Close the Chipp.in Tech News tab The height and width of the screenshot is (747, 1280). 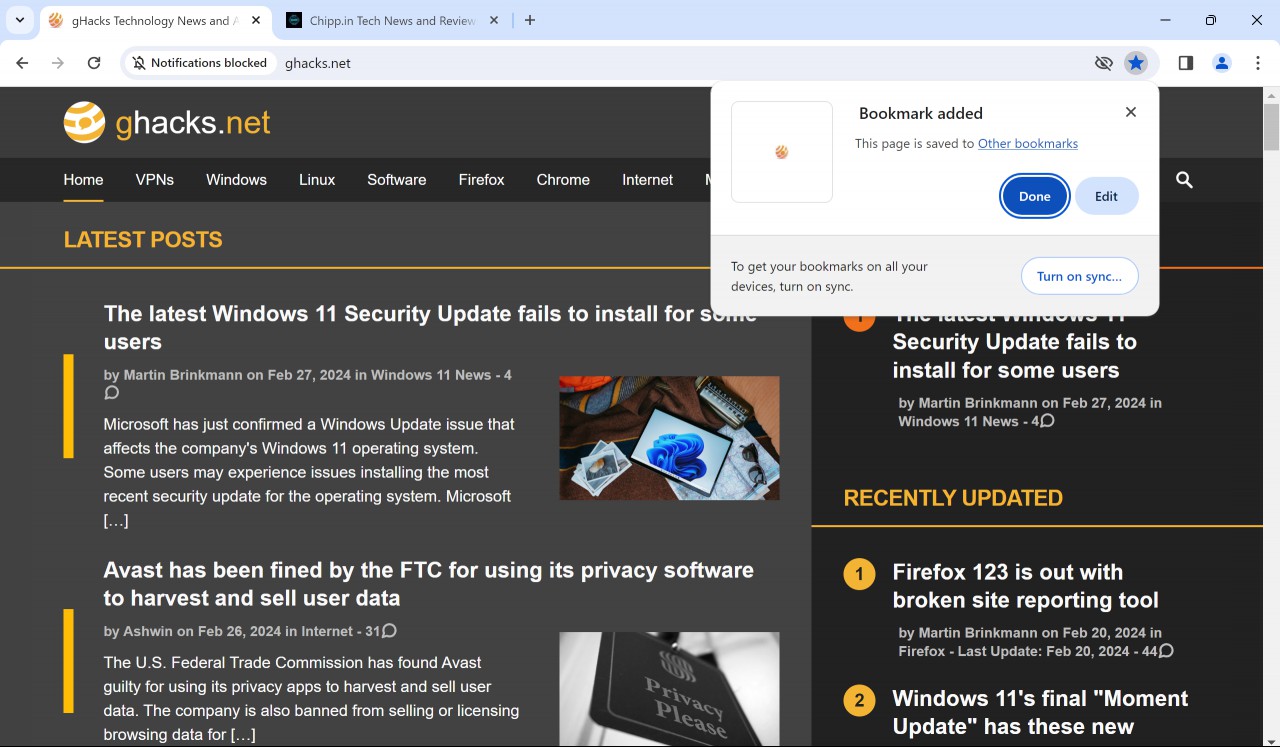coord(493,20)
